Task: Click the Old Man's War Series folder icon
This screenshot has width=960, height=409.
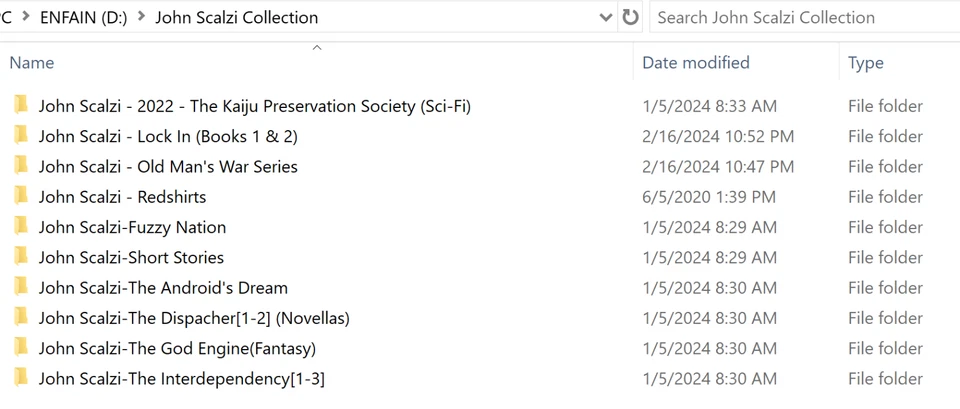Action: pos(21,166)
